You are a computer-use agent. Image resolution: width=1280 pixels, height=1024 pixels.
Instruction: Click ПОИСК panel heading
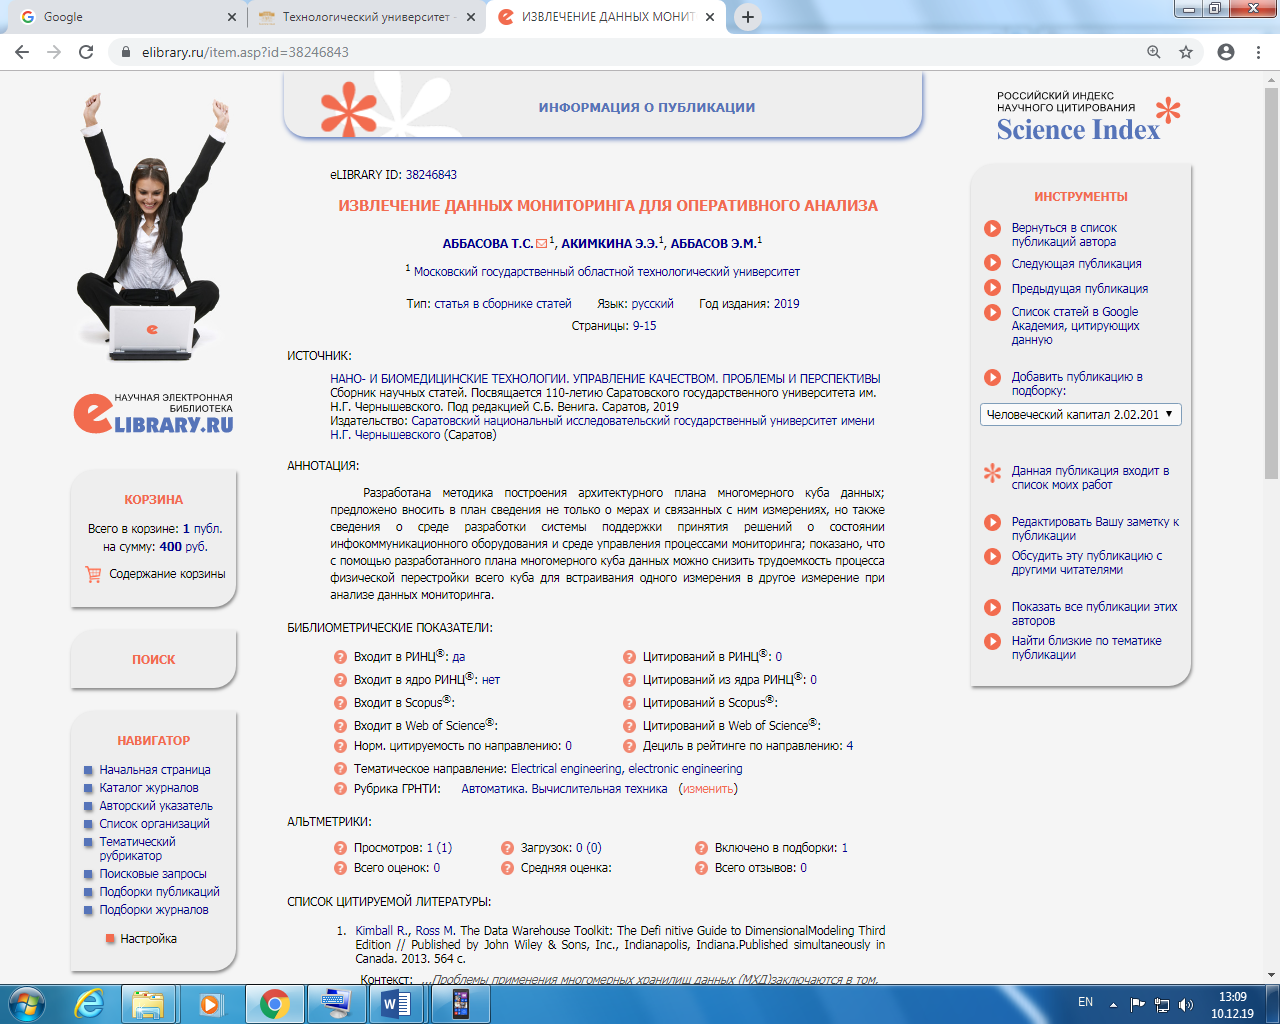(x=153, y=660)
